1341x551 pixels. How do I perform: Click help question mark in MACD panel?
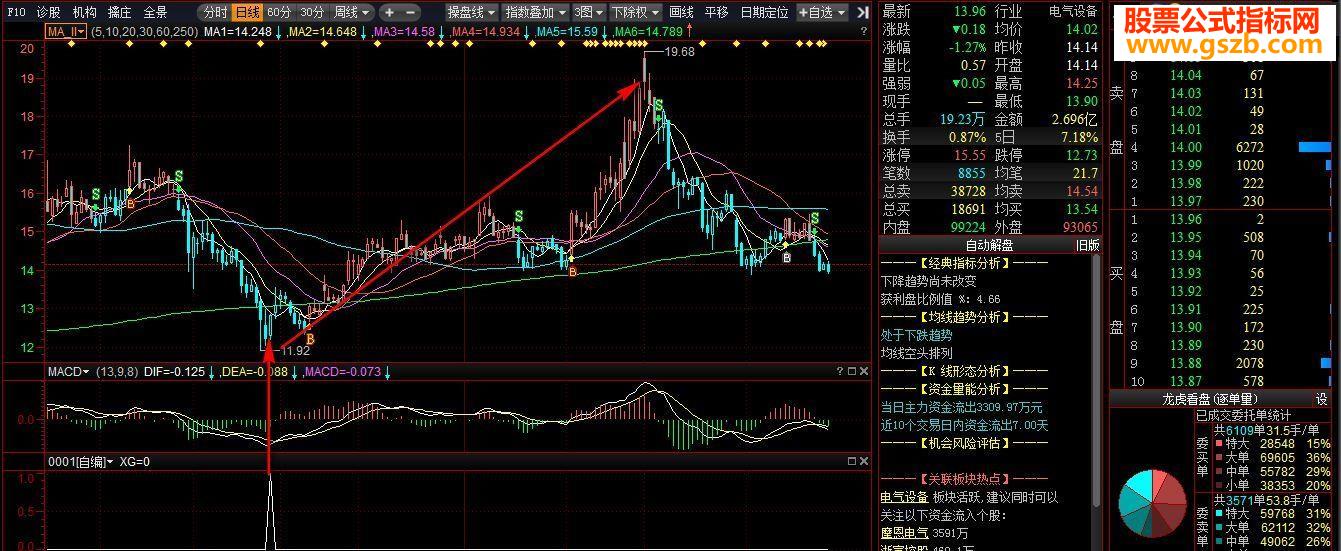[838, 371]
